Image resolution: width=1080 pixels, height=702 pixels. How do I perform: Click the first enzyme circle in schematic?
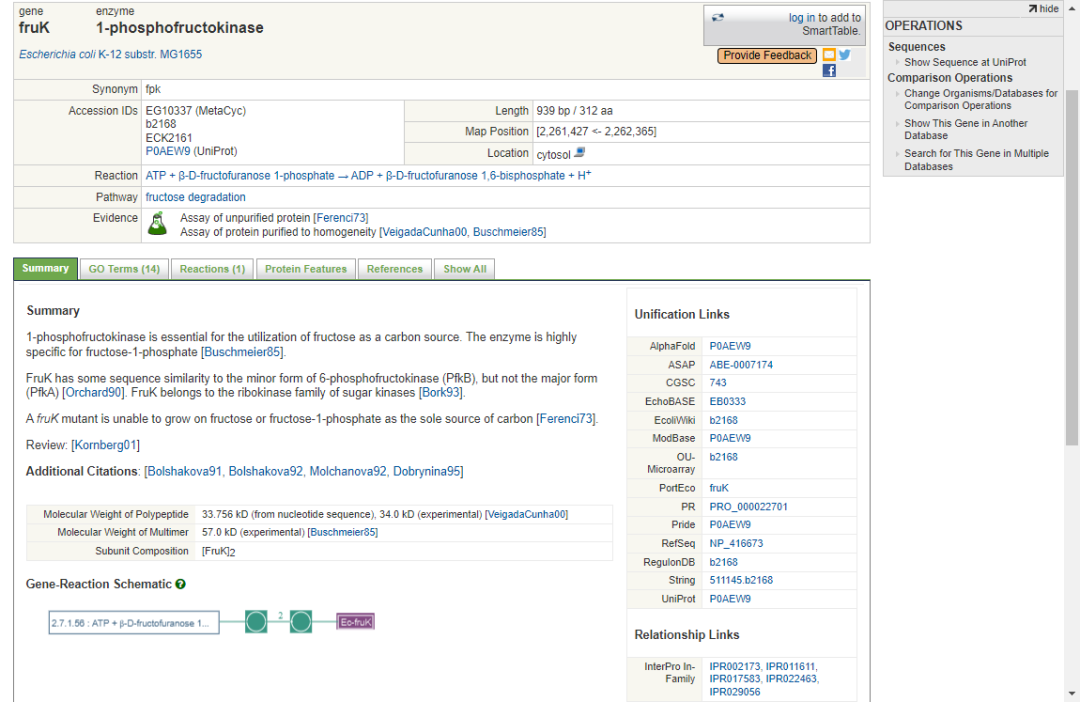pos(257,622)
